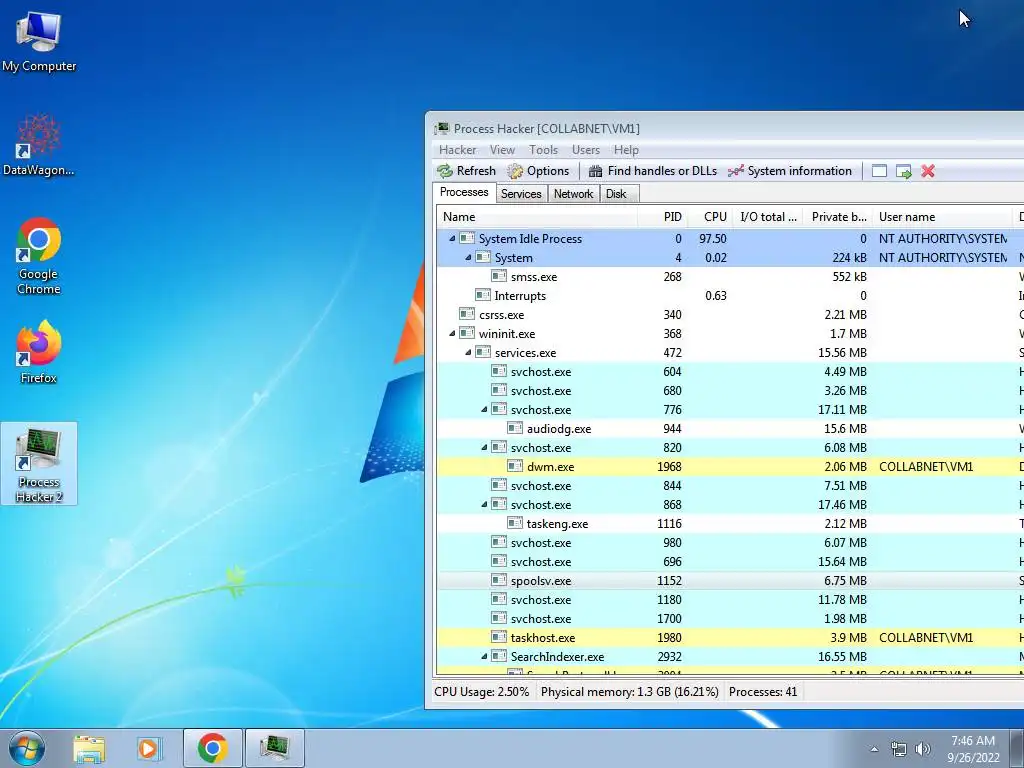Click the dwm.exe process icon
The image size is (1024, 768).
515,466
